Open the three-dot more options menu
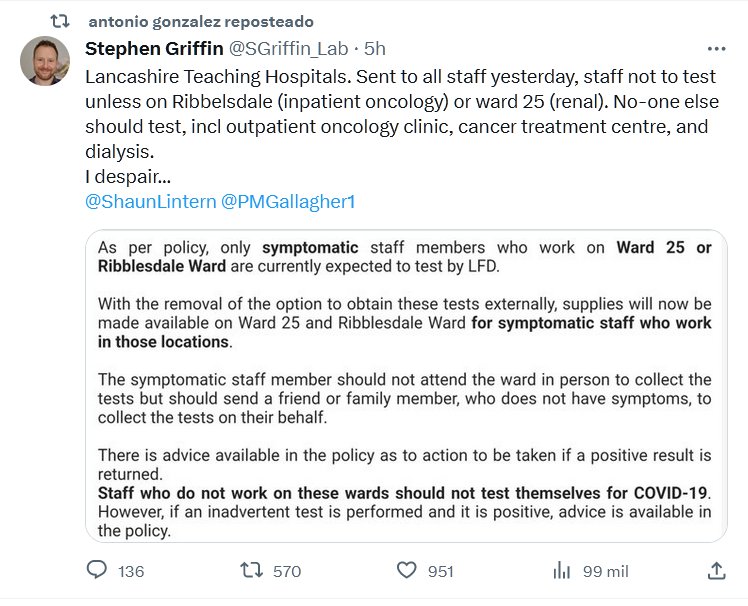 pos(716,48)
